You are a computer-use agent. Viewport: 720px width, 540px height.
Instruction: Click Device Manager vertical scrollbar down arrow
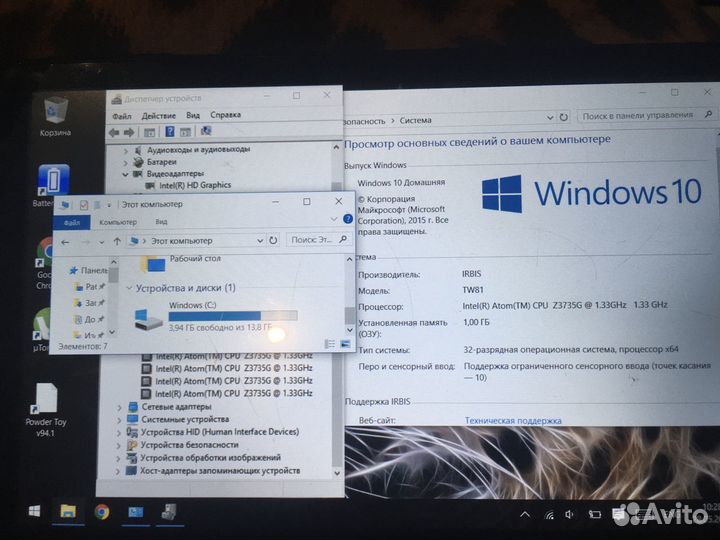[337, 472]
